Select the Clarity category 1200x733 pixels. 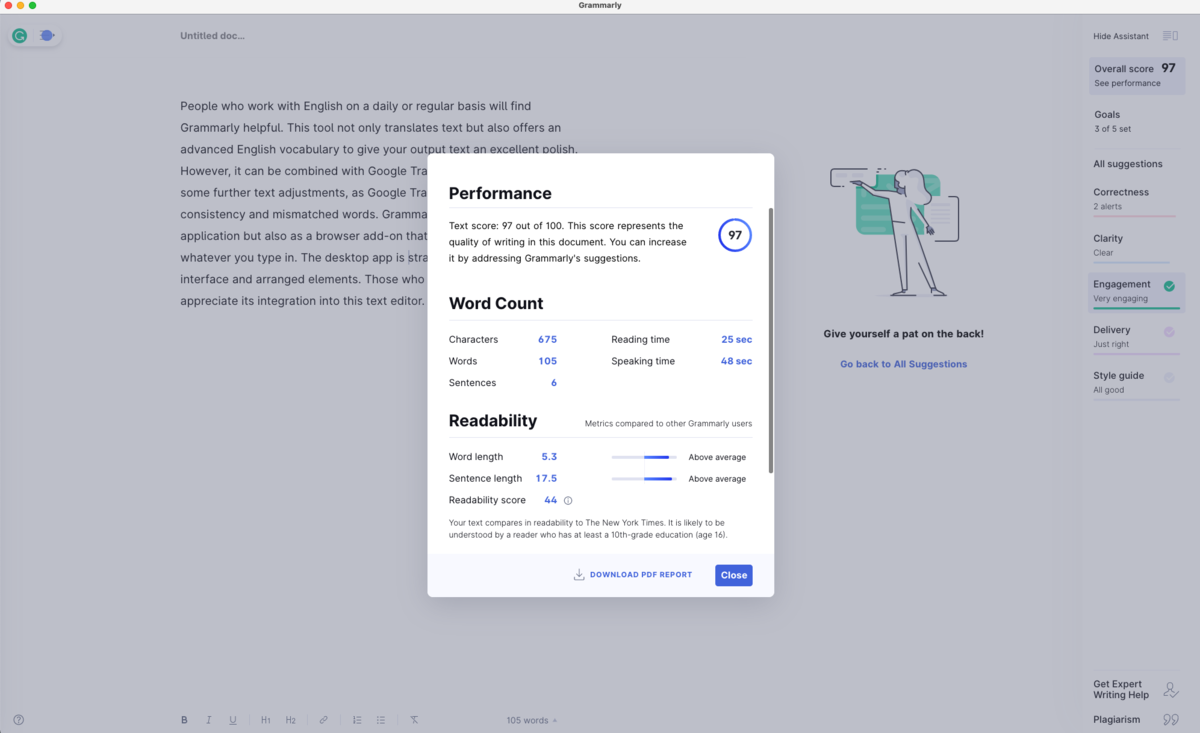click(x=1136, y=245)
